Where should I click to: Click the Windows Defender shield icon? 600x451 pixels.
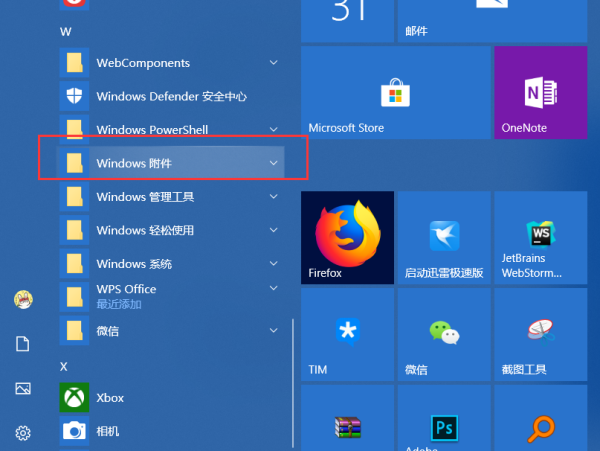coord(74,96)
